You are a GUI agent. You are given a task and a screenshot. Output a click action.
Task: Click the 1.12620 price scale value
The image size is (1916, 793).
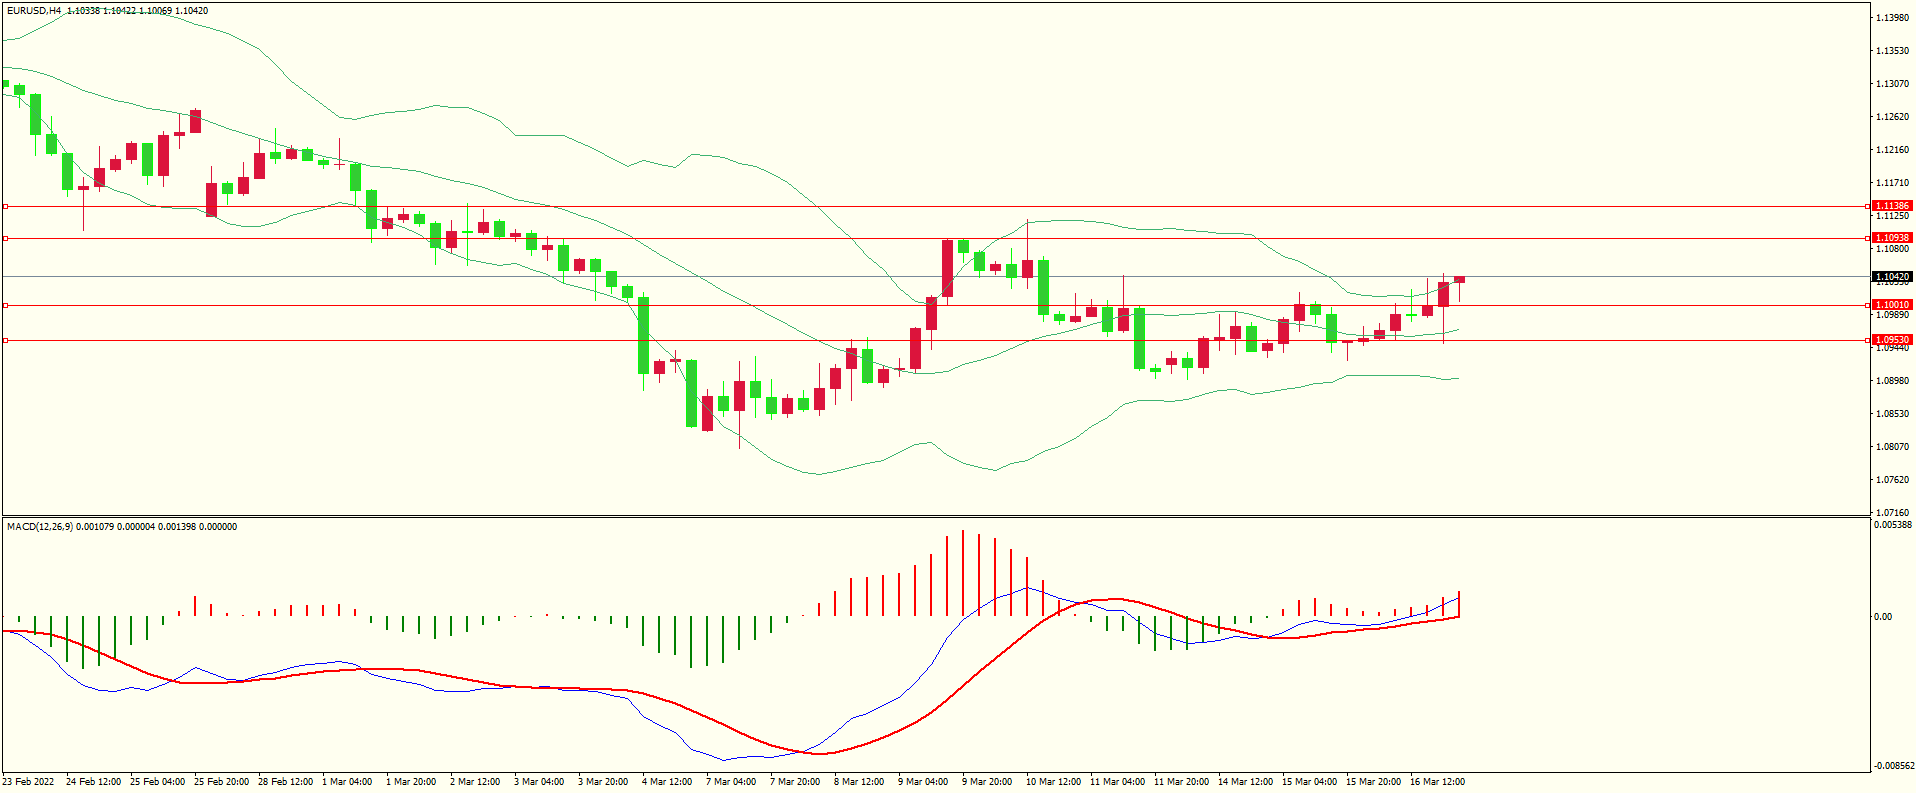[x=1892, y=117]
